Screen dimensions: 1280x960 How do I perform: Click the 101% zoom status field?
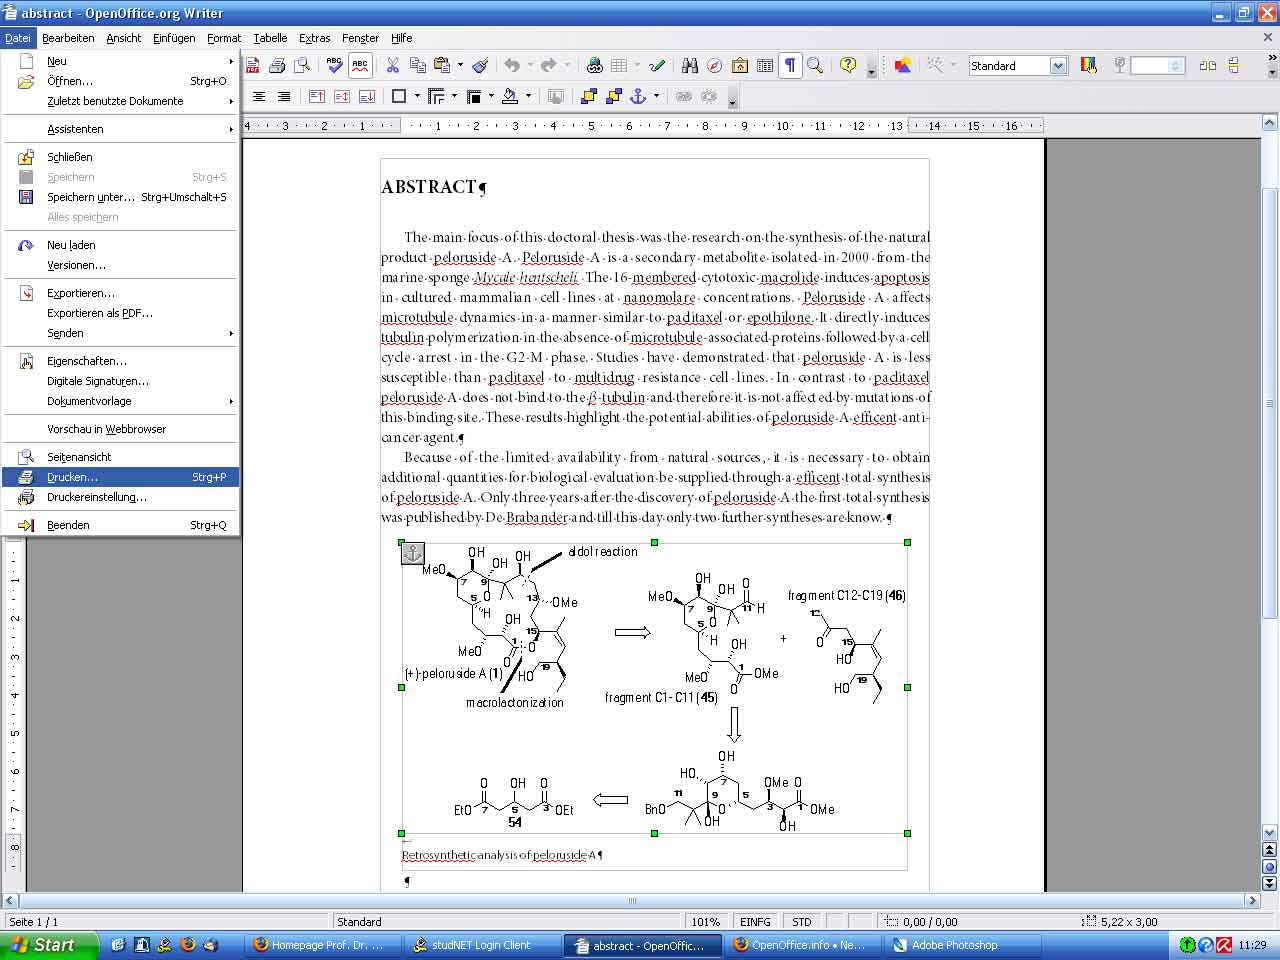click(x=706, y=922)
